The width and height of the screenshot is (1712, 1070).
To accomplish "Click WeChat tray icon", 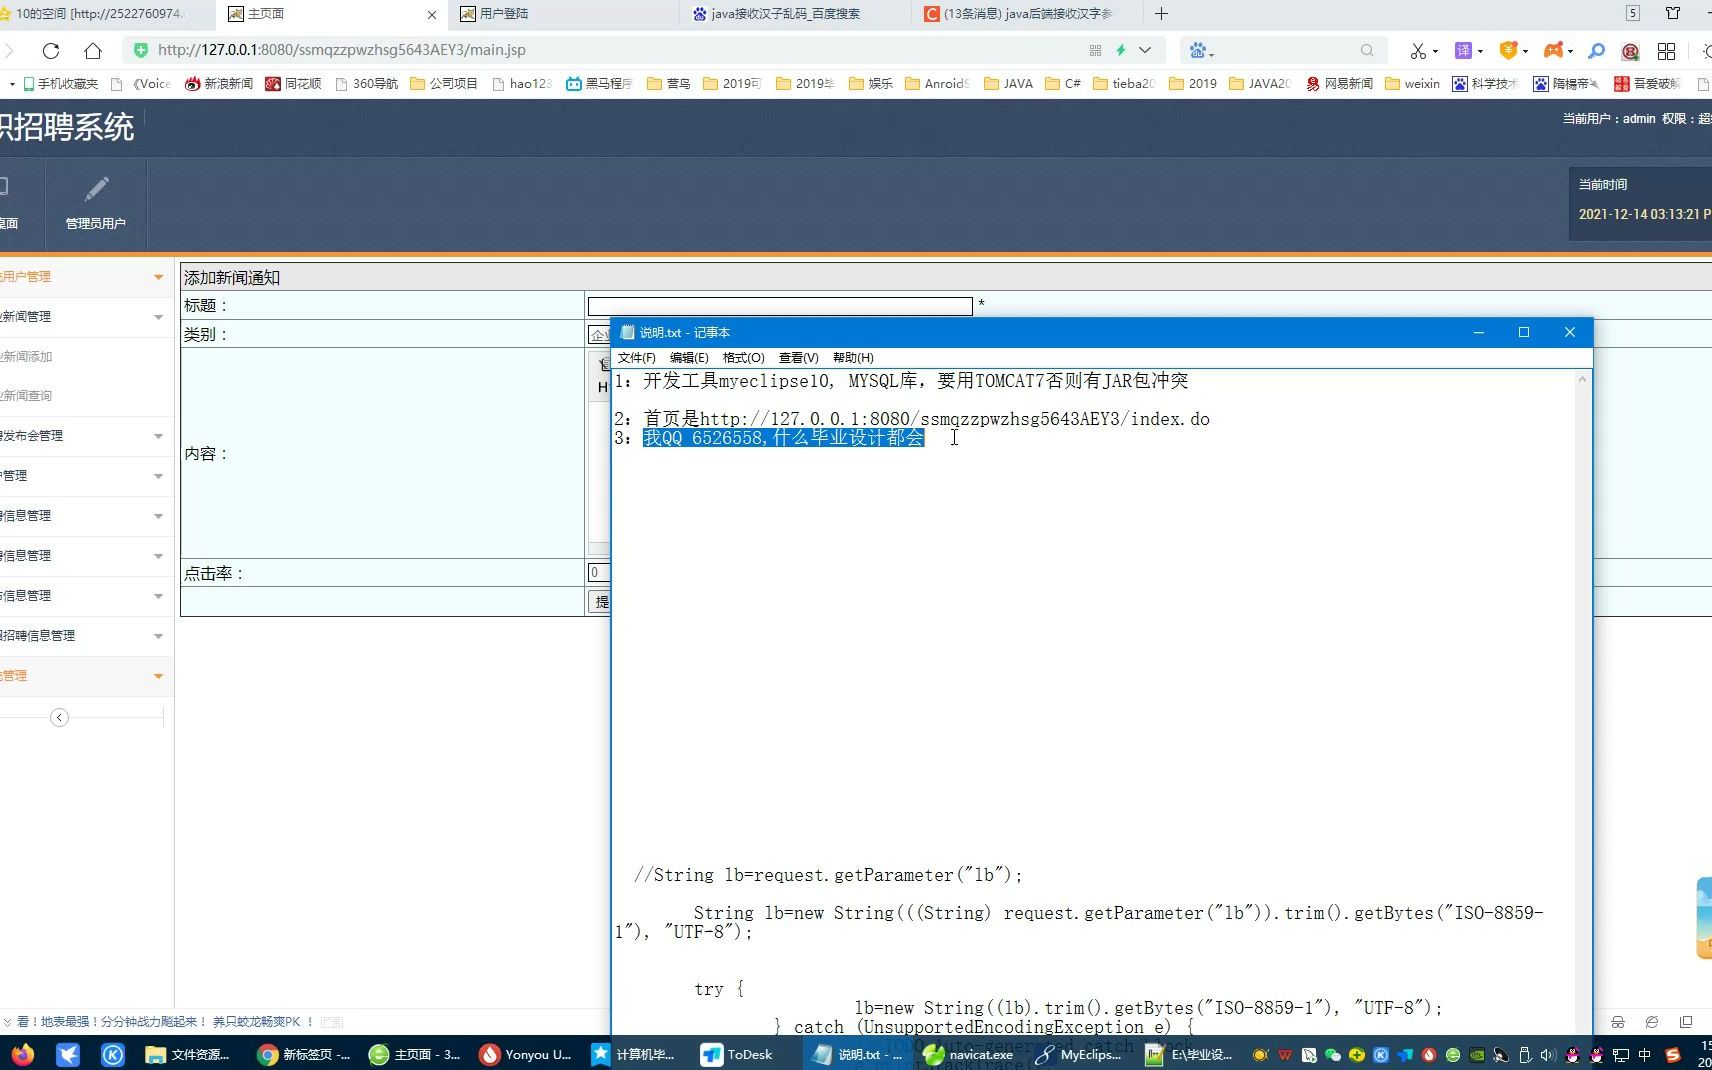I will coord(1333,1055).
